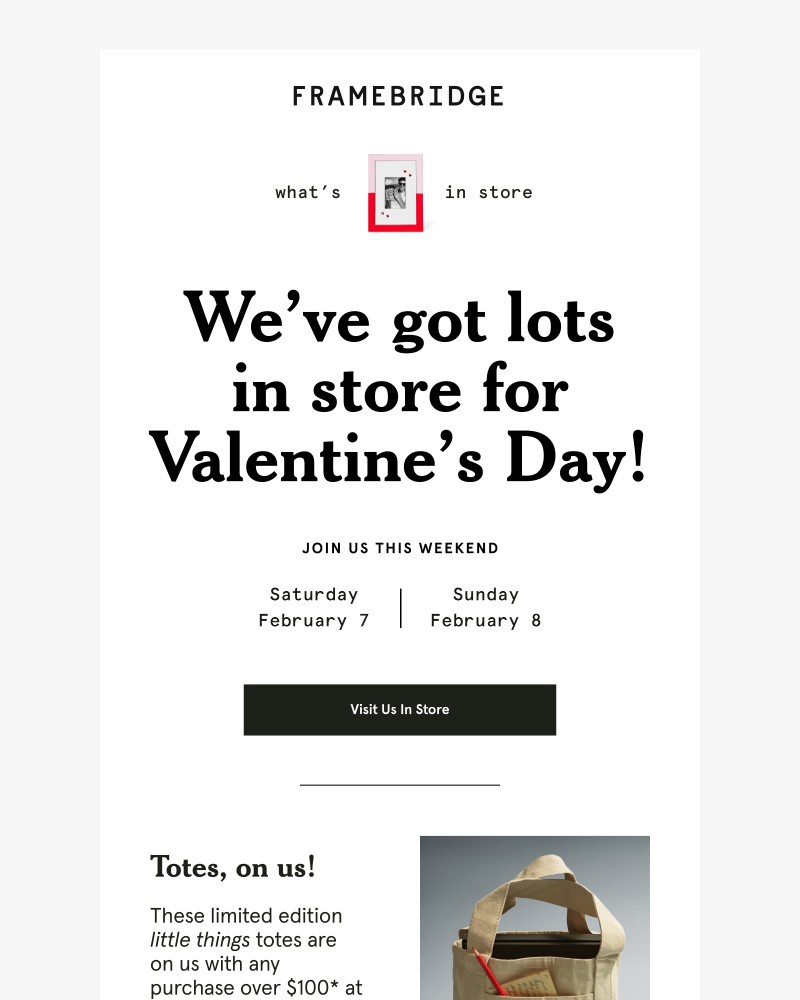
Task: Click the Framebridge logo
Action: tap(399, 95)
